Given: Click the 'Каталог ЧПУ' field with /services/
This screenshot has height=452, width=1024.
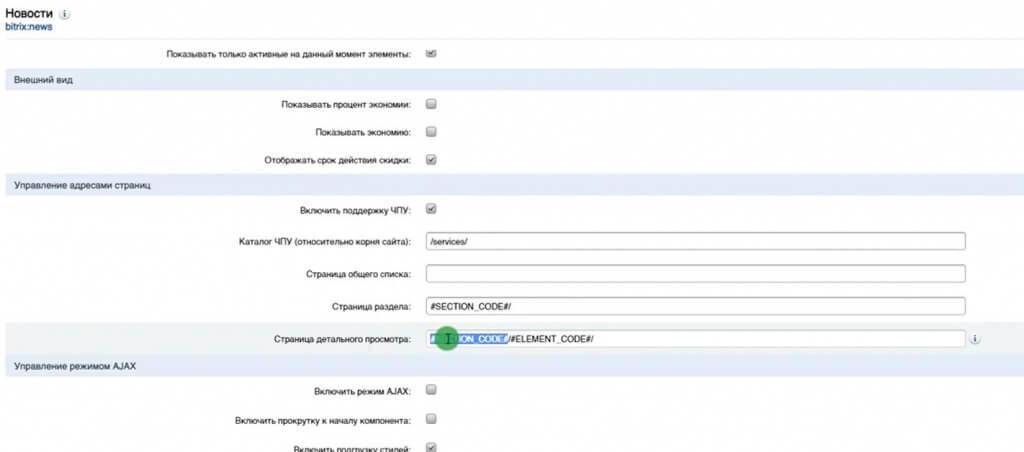Looking at the screenshot, I should [x=696, y=241].
